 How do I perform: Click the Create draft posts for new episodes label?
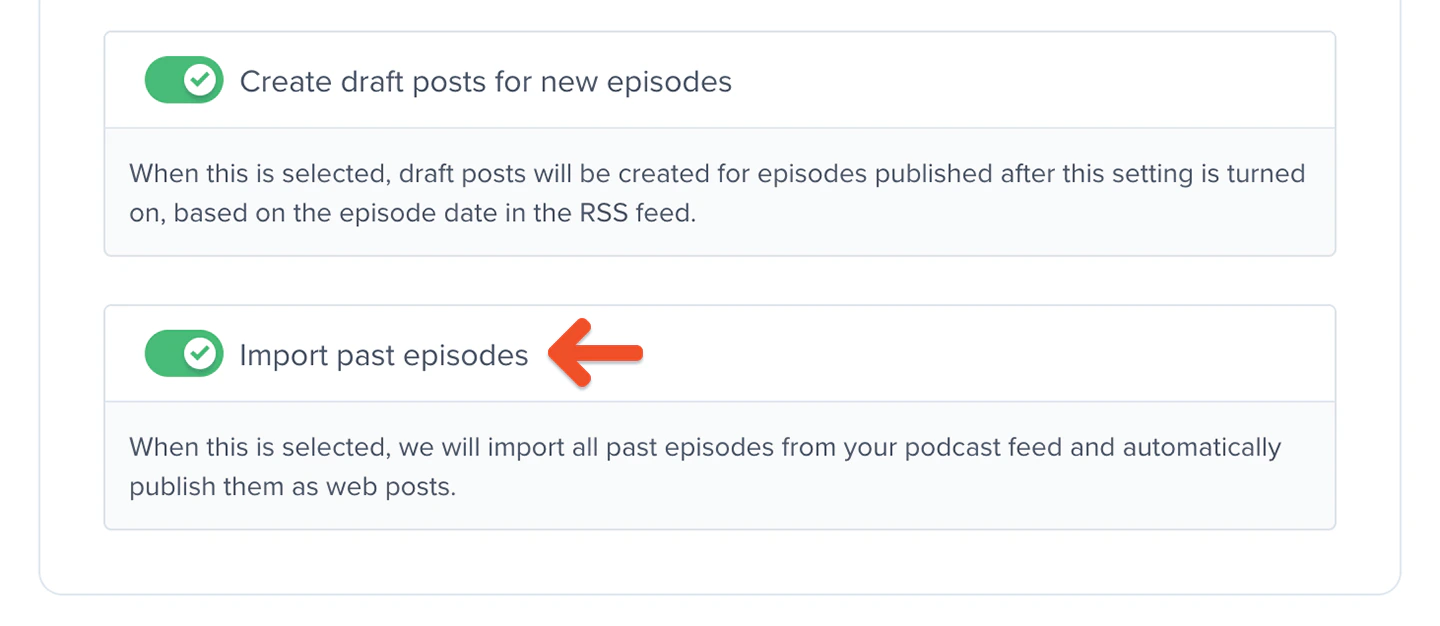point(485,81)
